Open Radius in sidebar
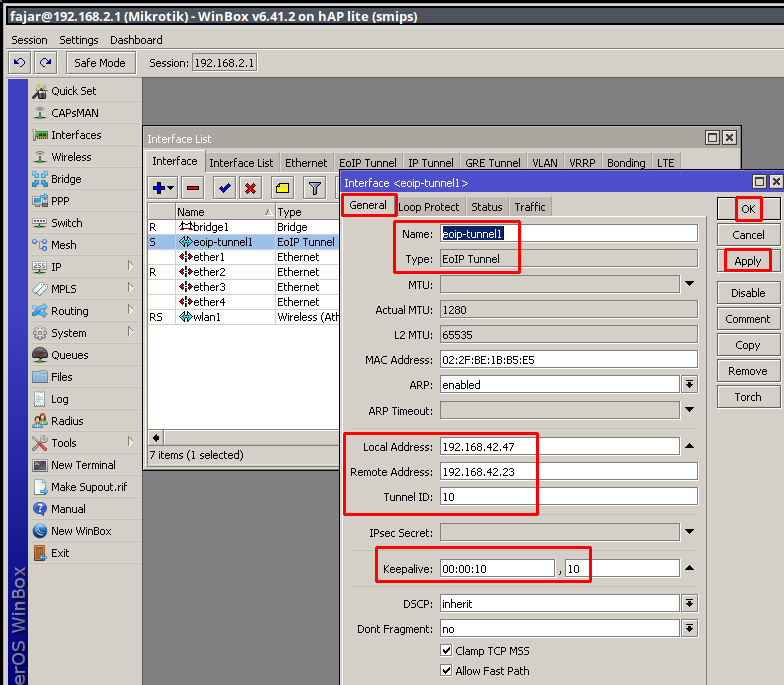 [x=67, y=421]
